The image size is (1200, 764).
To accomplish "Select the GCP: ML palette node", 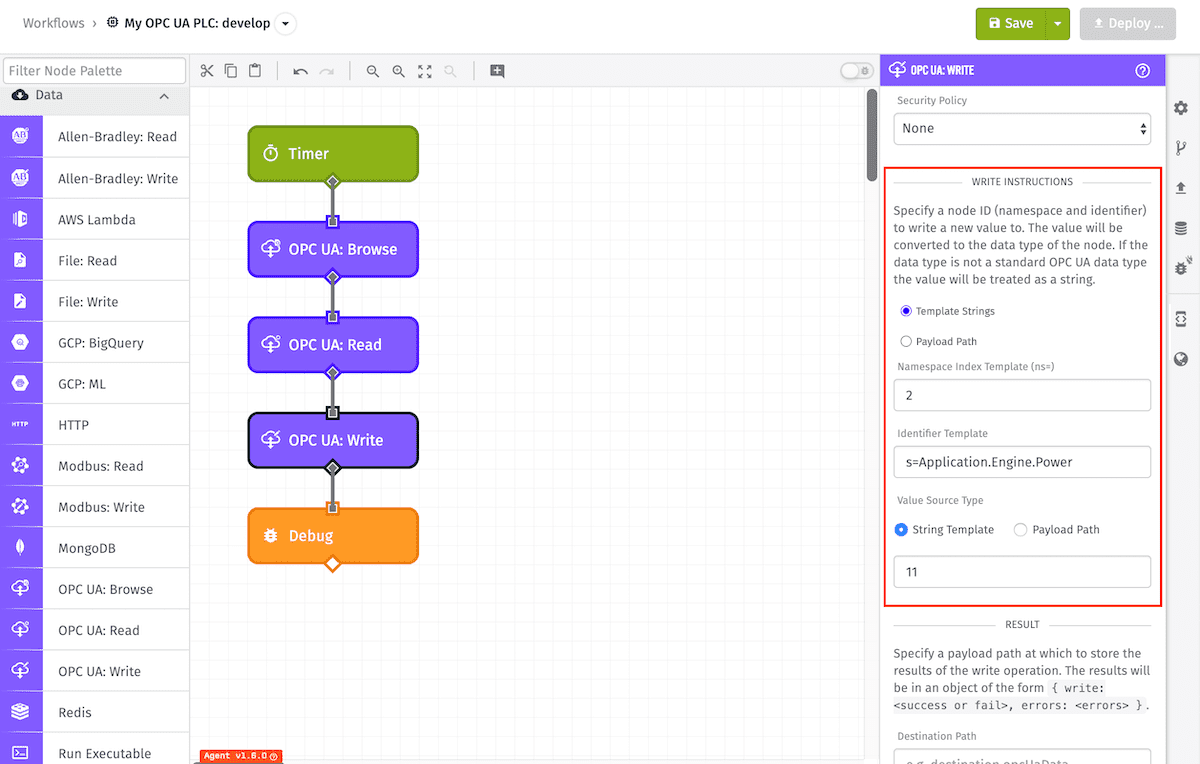I will (x=95, y=384).
